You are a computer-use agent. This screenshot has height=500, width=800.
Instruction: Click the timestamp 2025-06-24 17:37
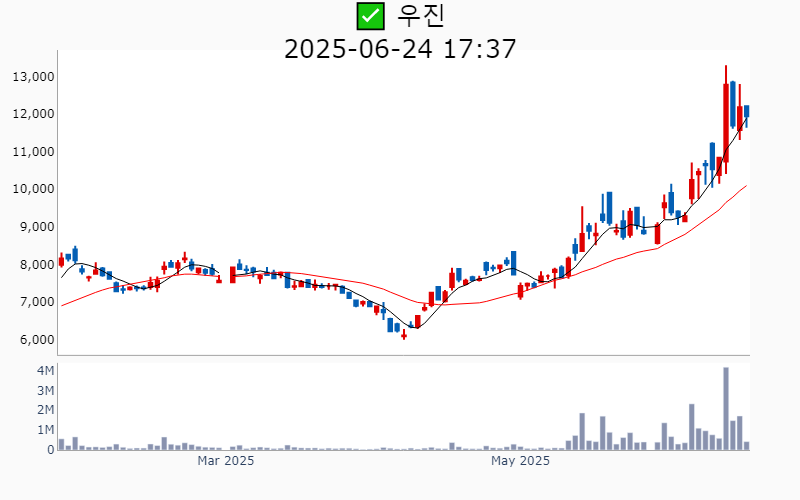[400, 49]
